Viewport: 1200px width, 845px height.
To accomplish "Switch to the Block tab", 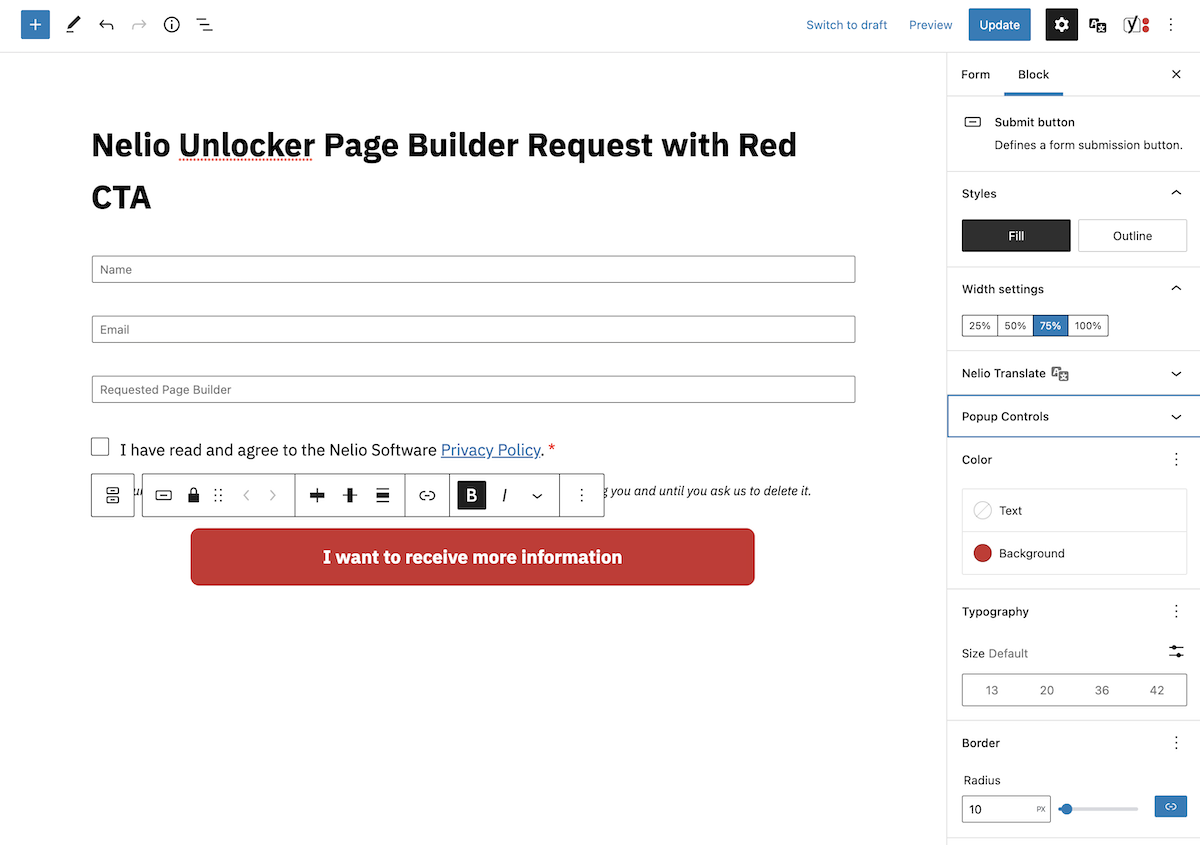I will [x=1033, y=74].
